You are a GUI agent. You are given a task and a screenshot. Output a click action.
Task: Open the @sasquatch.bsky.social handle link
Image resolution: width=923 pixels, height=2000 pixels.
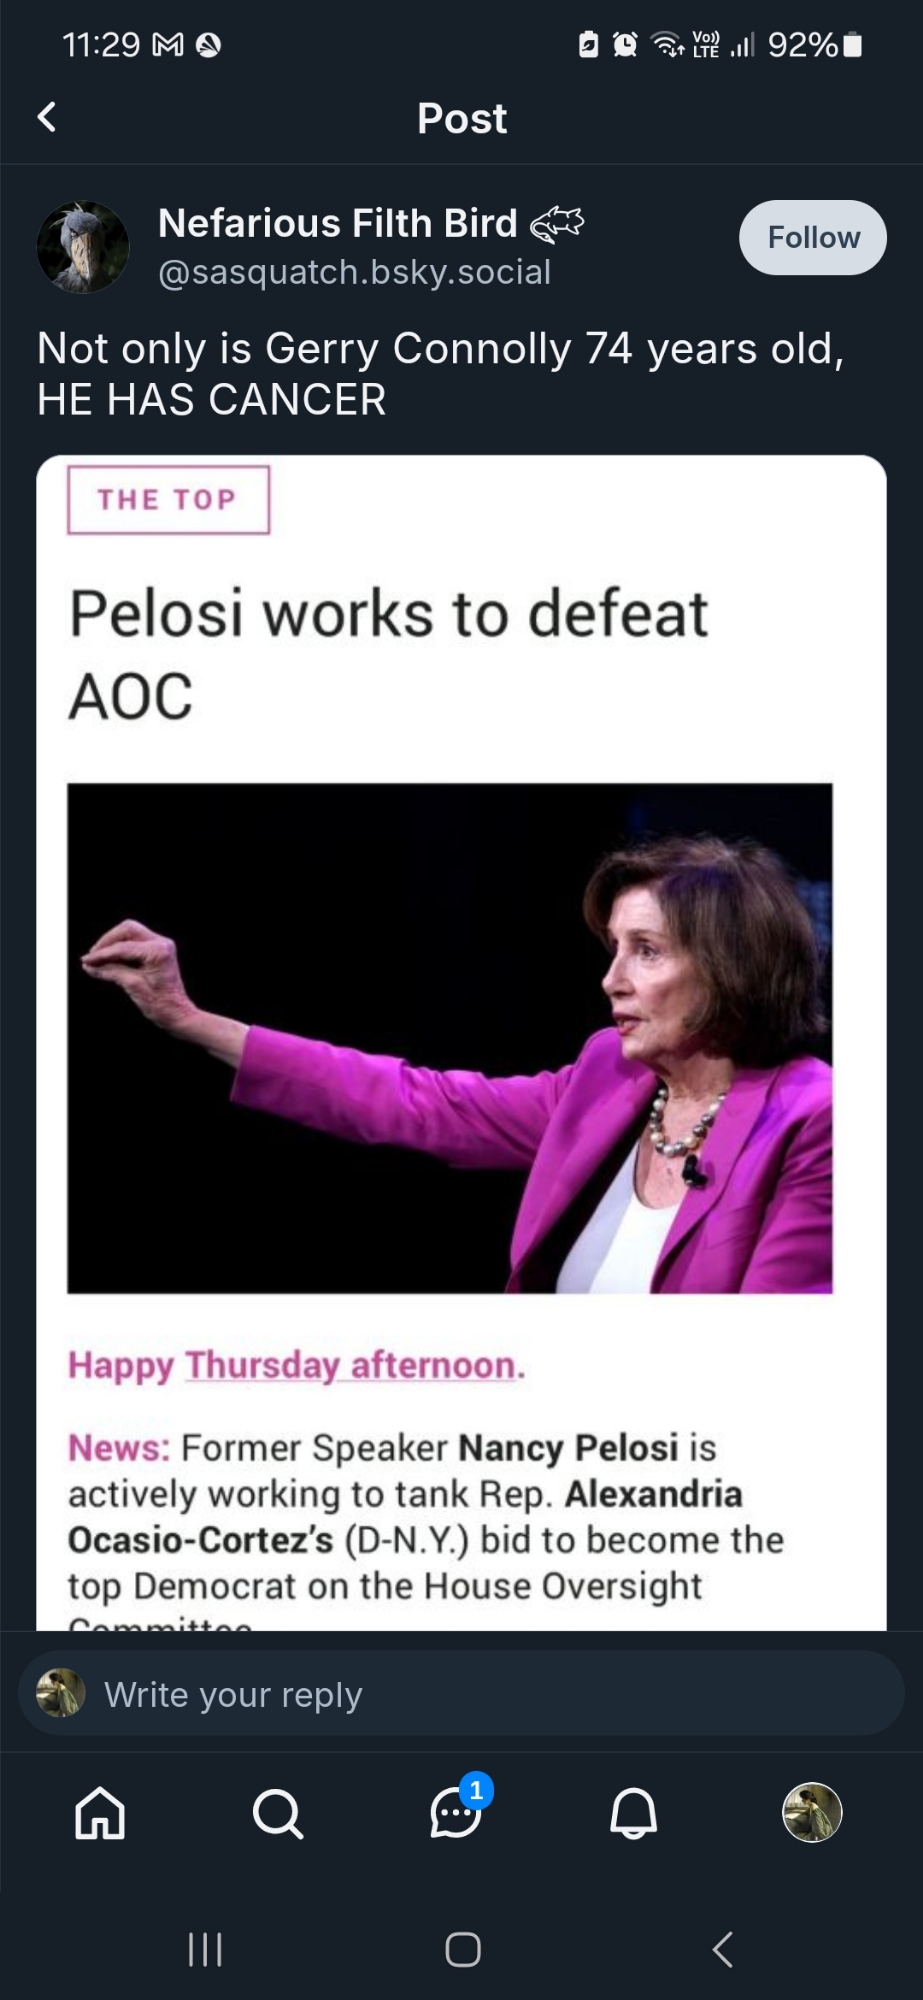click(354, 272)
